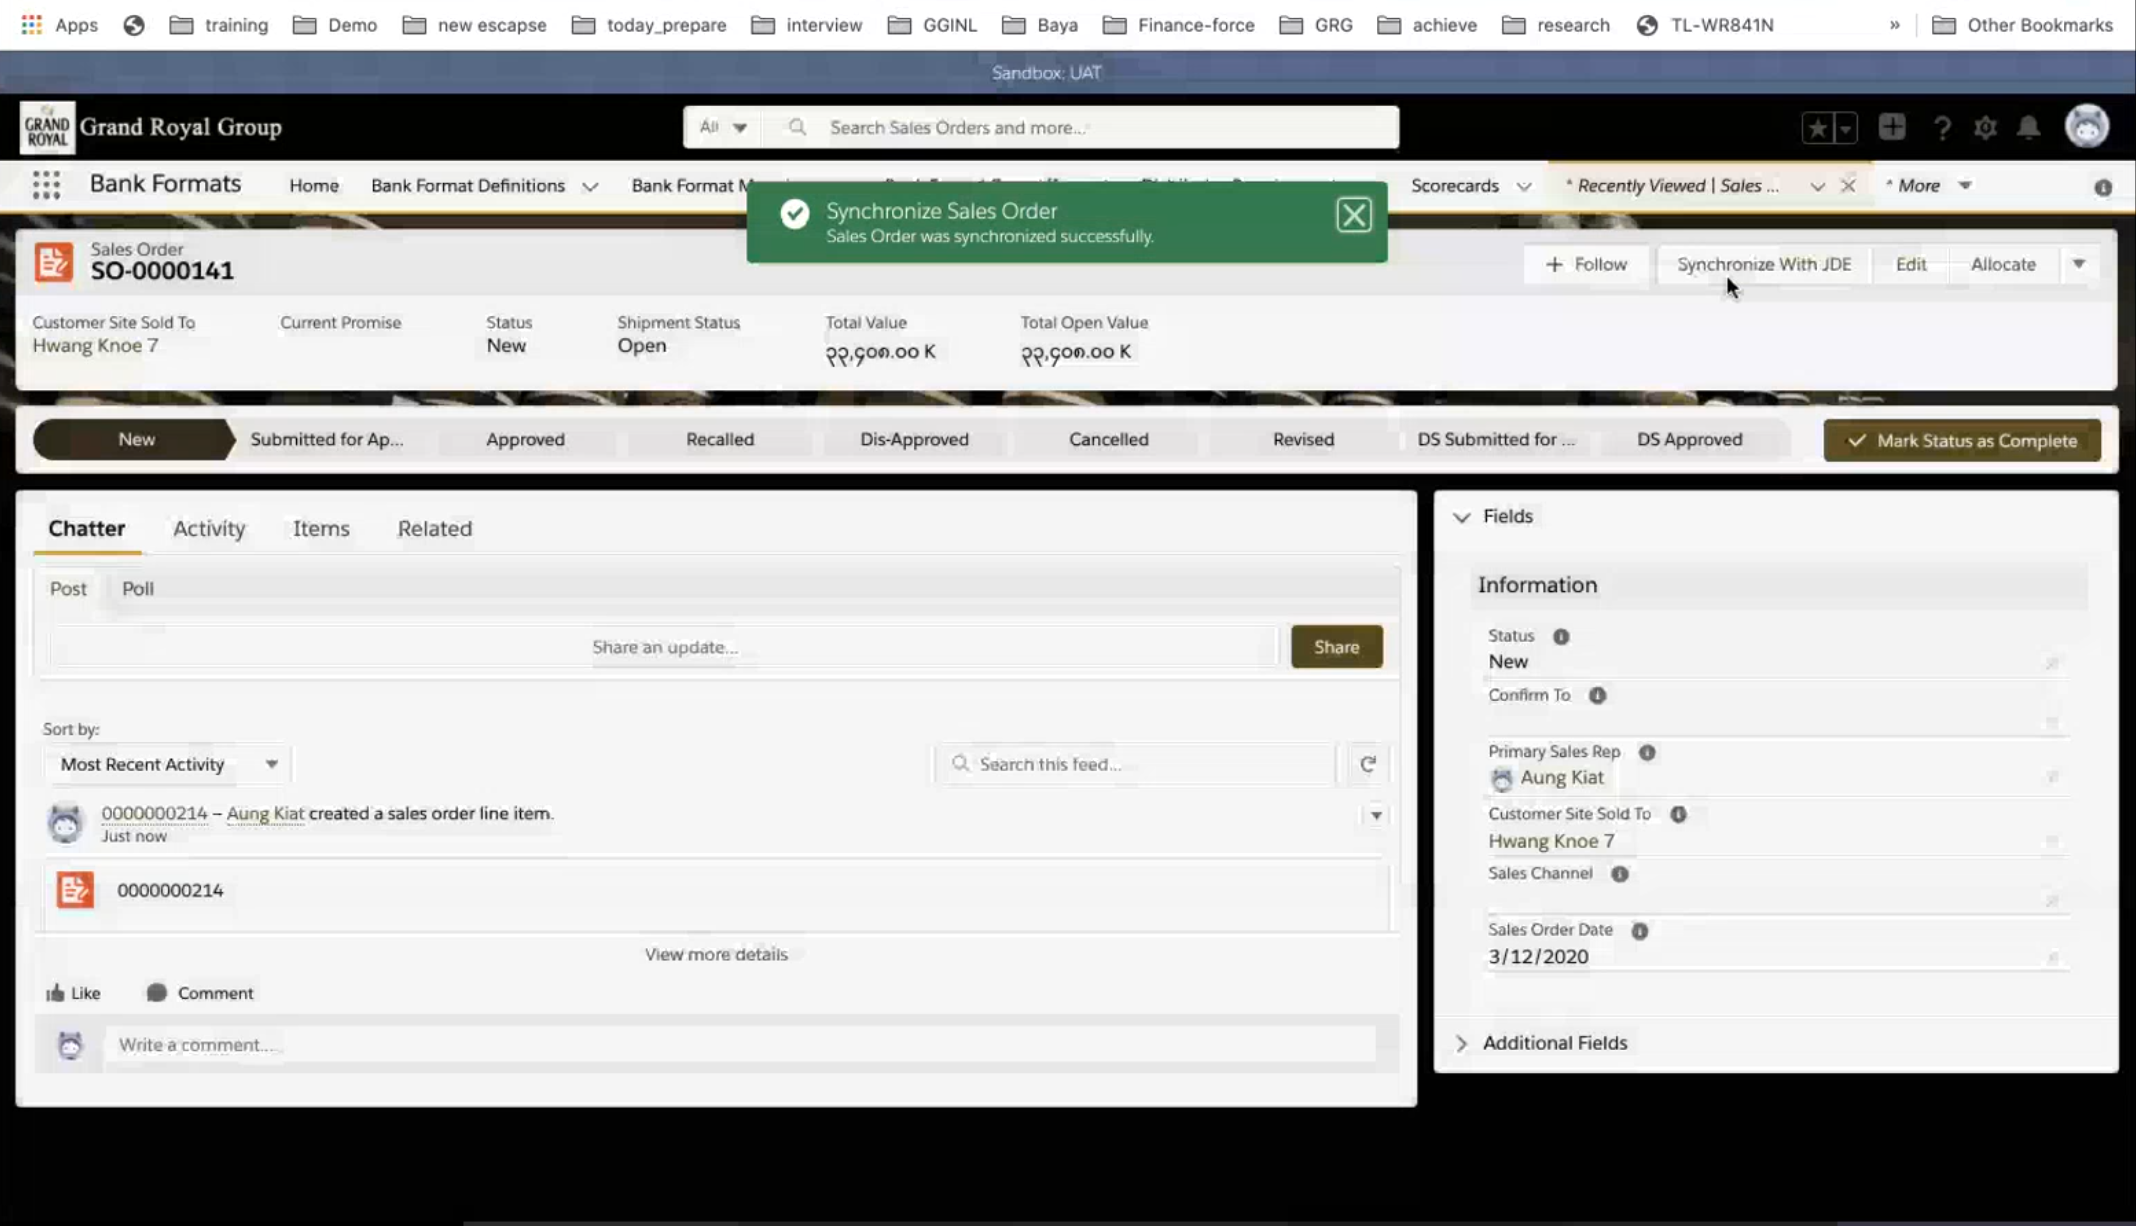The image size is (2136, 1226).
Task: Open the user avatar profile menu
Action: [2086, 127]
